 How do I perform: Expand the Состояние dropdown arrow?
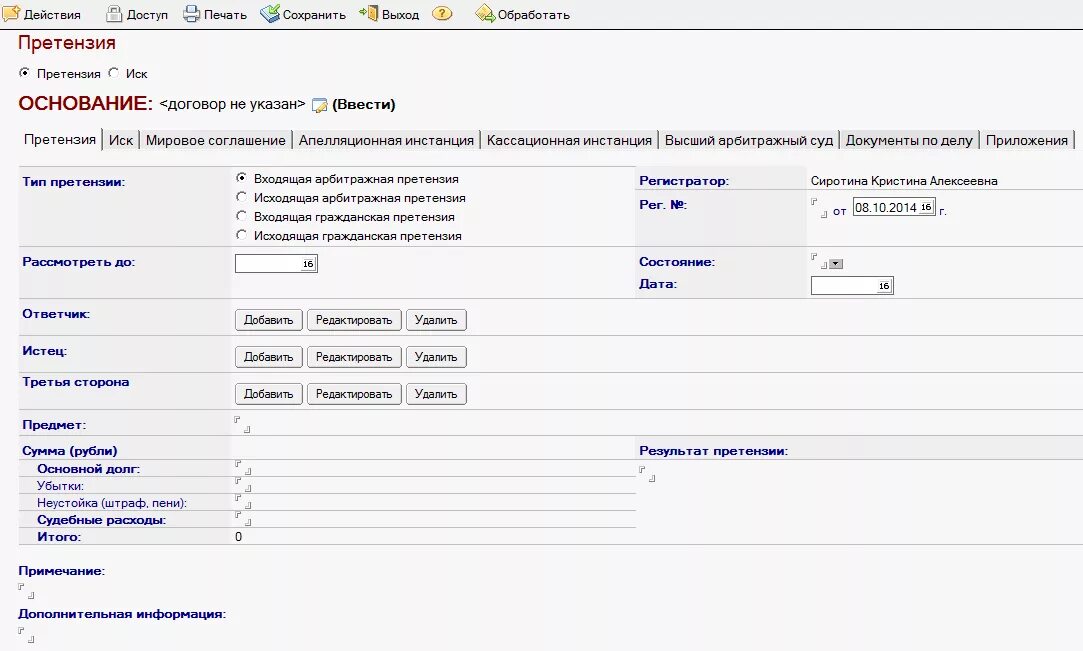(x=836, y=264)
